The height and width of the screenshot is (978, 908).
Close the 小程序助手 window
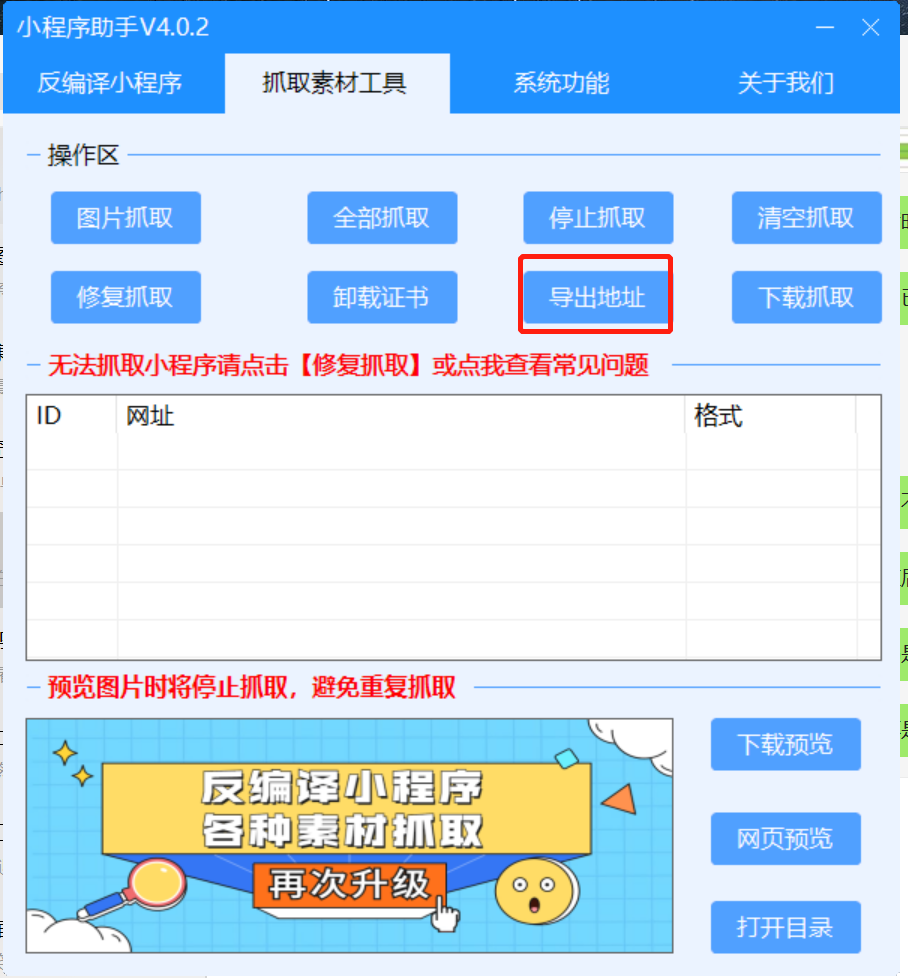click(871, 27)
